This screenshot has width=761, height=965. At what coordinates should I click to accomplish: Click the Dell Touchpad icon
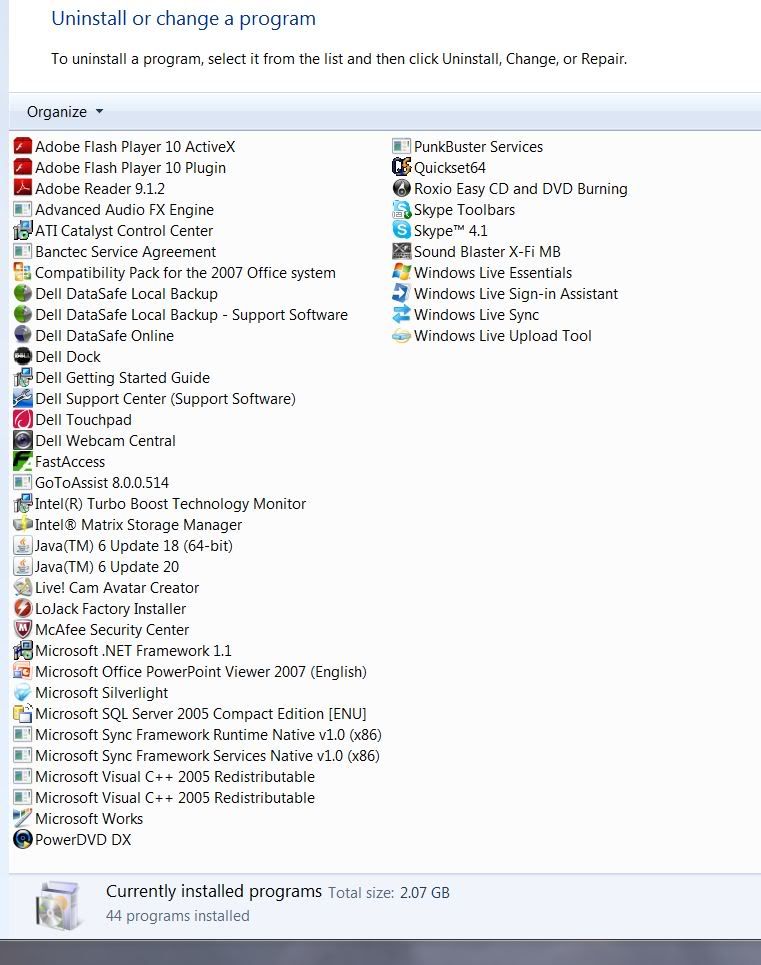tap(23, 420)
